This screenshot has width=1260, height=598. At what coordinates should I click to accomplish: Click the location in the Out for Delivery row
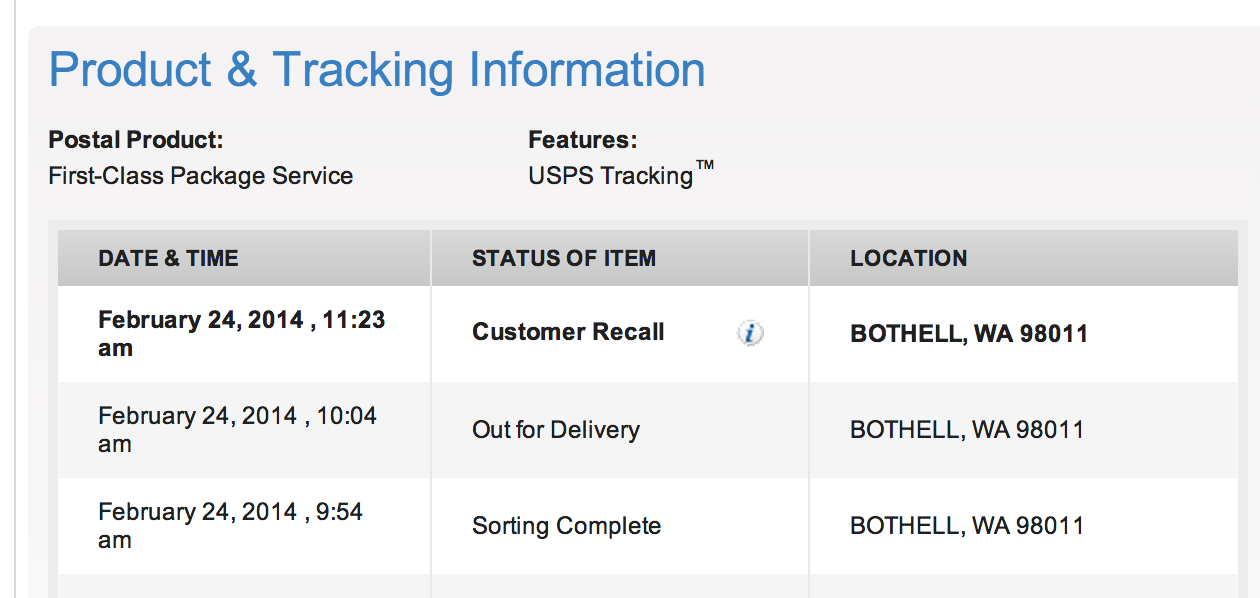click(967, 430)
